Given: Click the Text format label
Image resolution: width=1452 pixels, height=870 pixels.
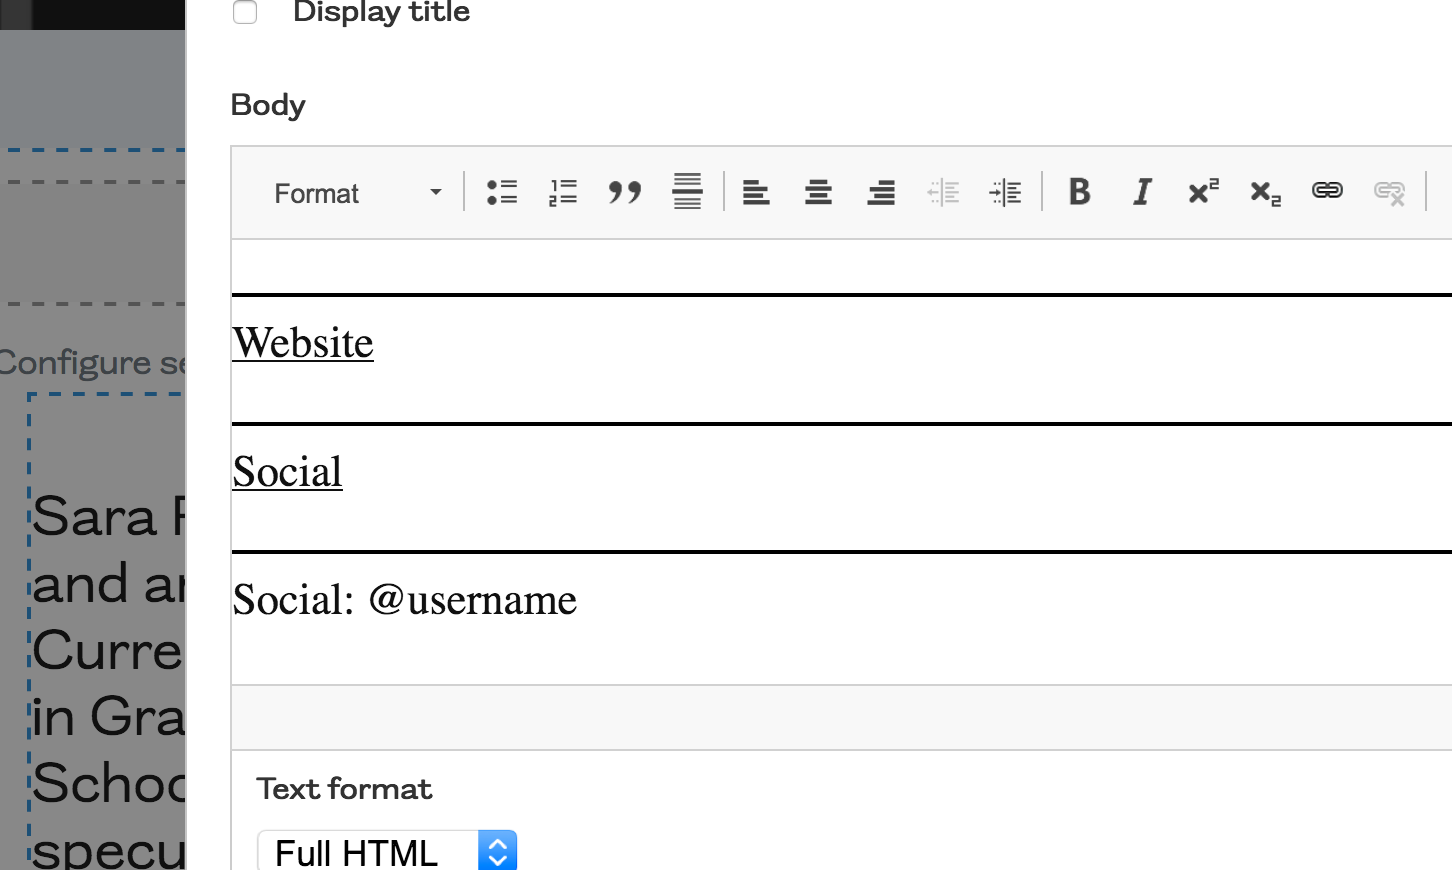Looking at the screenshot, I should pyautogui.click(x=344, y=789).
